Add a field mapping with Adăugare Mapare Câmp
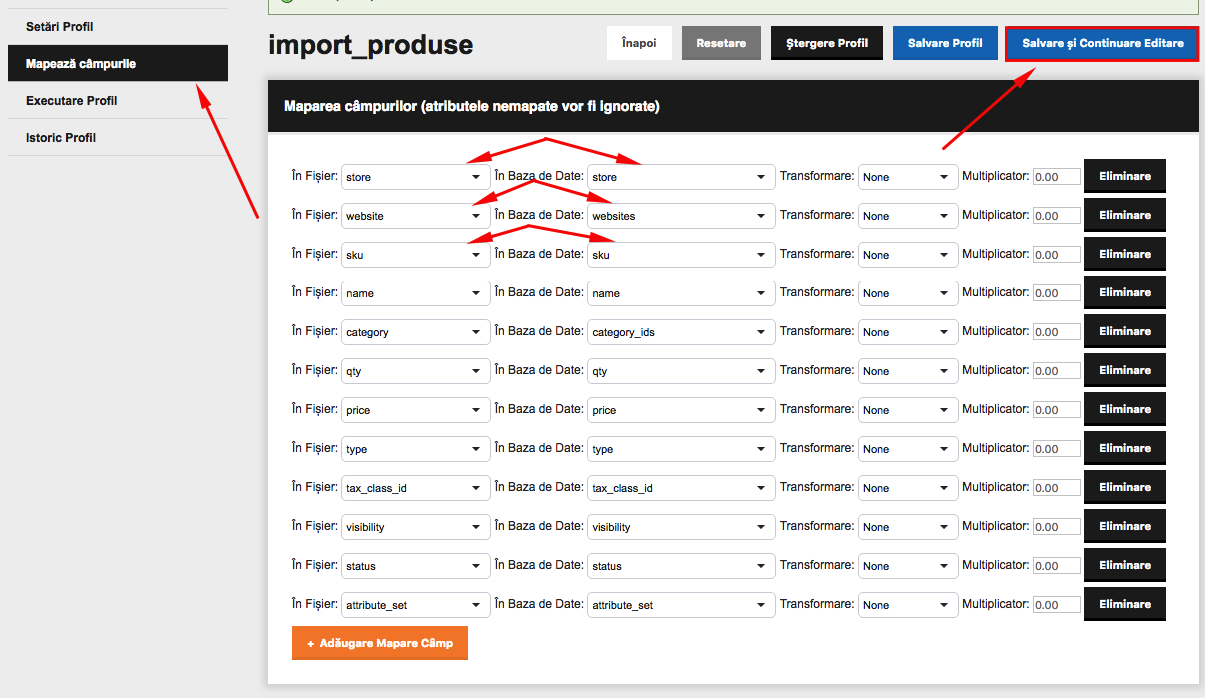Viewport: 1205px width, 698px height. 380,643
